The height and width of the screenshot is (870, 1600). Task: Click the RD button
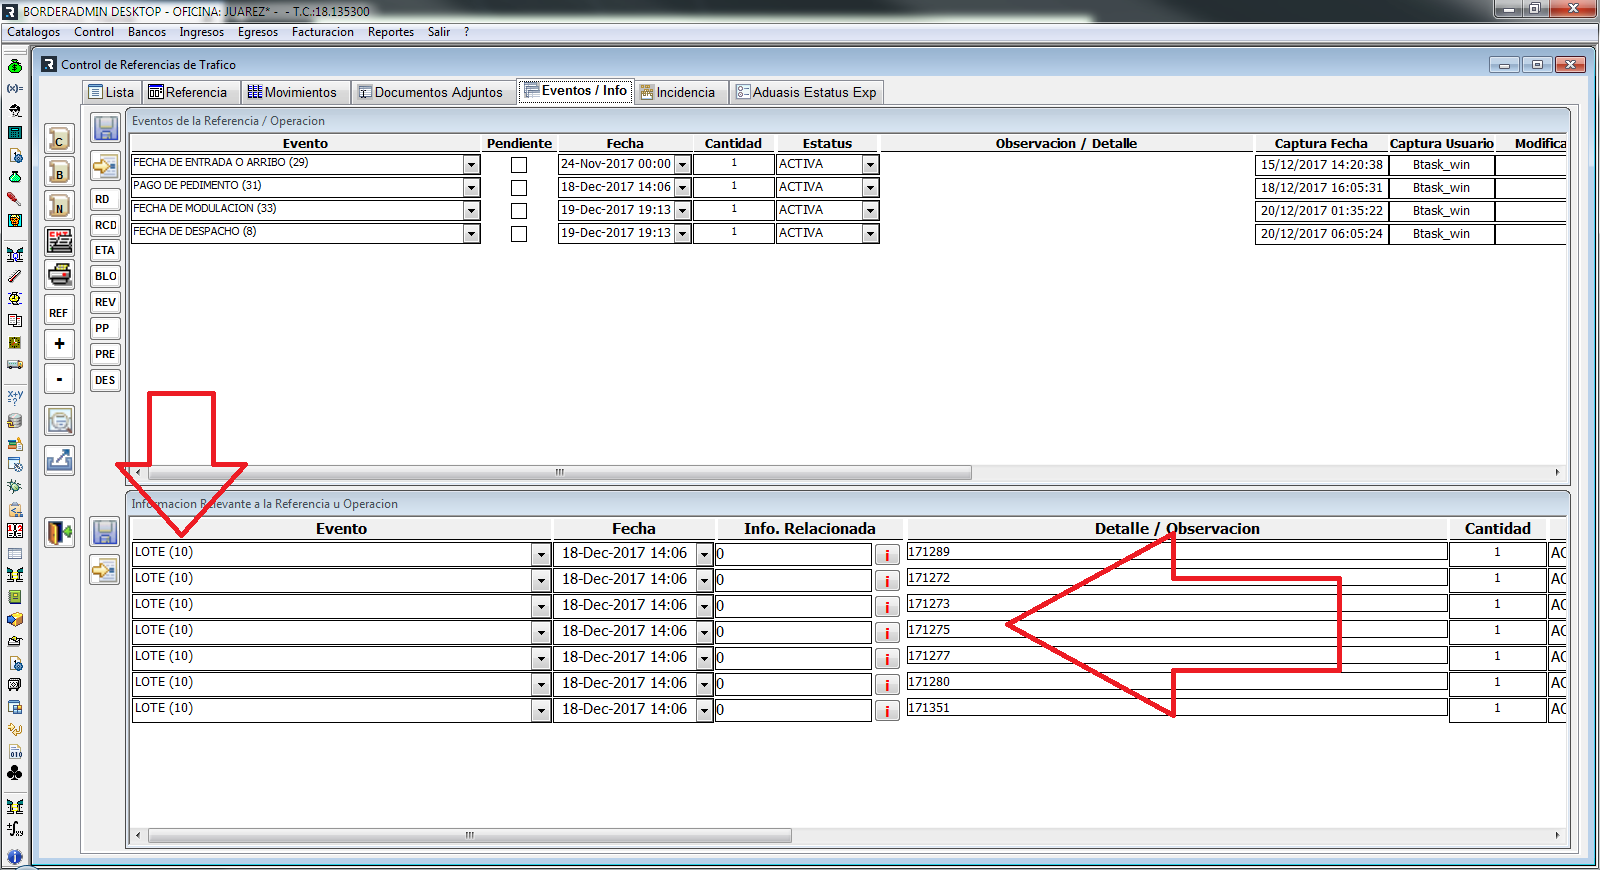tap(105, 199)
